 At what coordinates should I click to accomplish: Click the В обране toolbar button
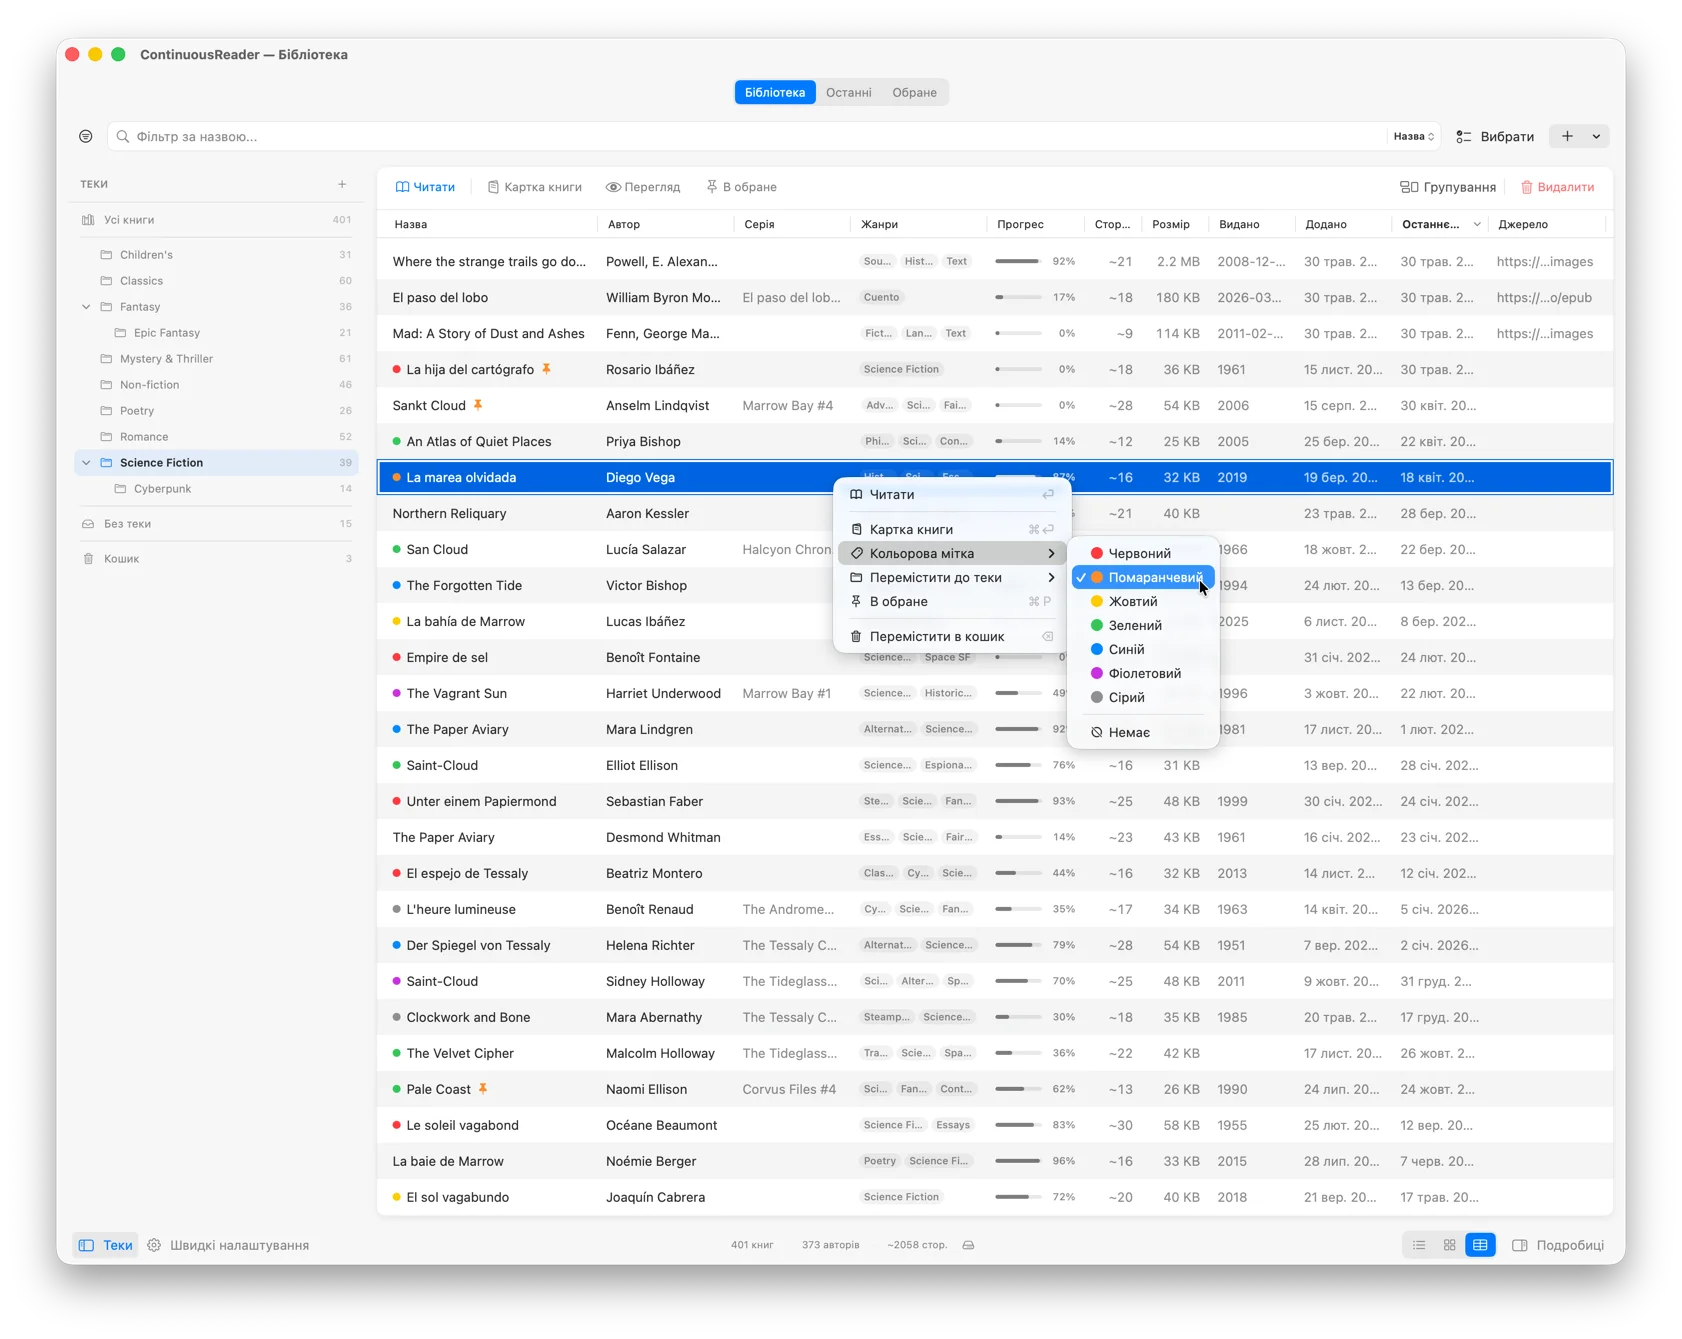tap(741, 187)
